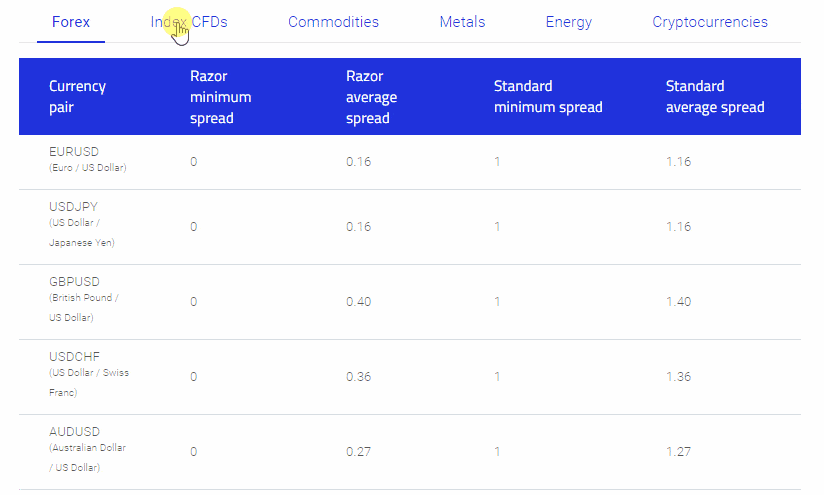
Task: Switch to the Energy tab
Action: pyautogui.click(x=569, y=22)
